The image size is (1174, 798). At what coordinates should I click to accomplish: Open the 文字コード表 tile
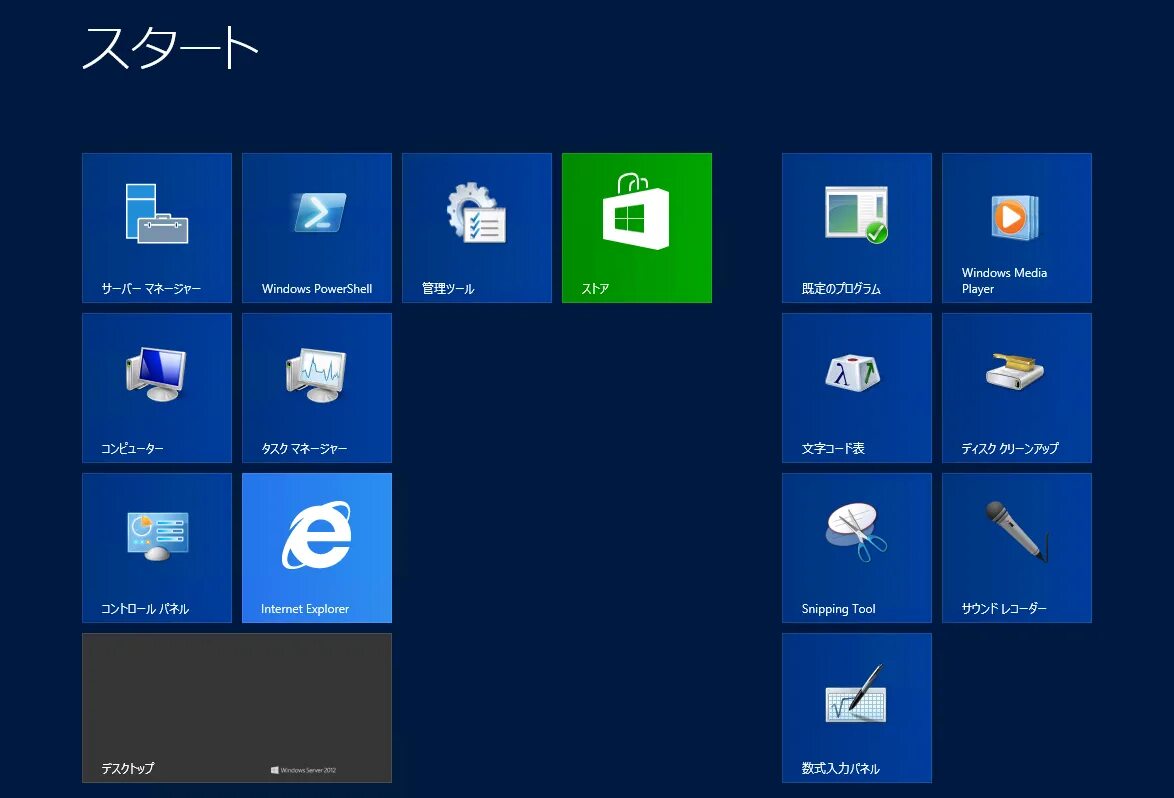click(857, 388)
